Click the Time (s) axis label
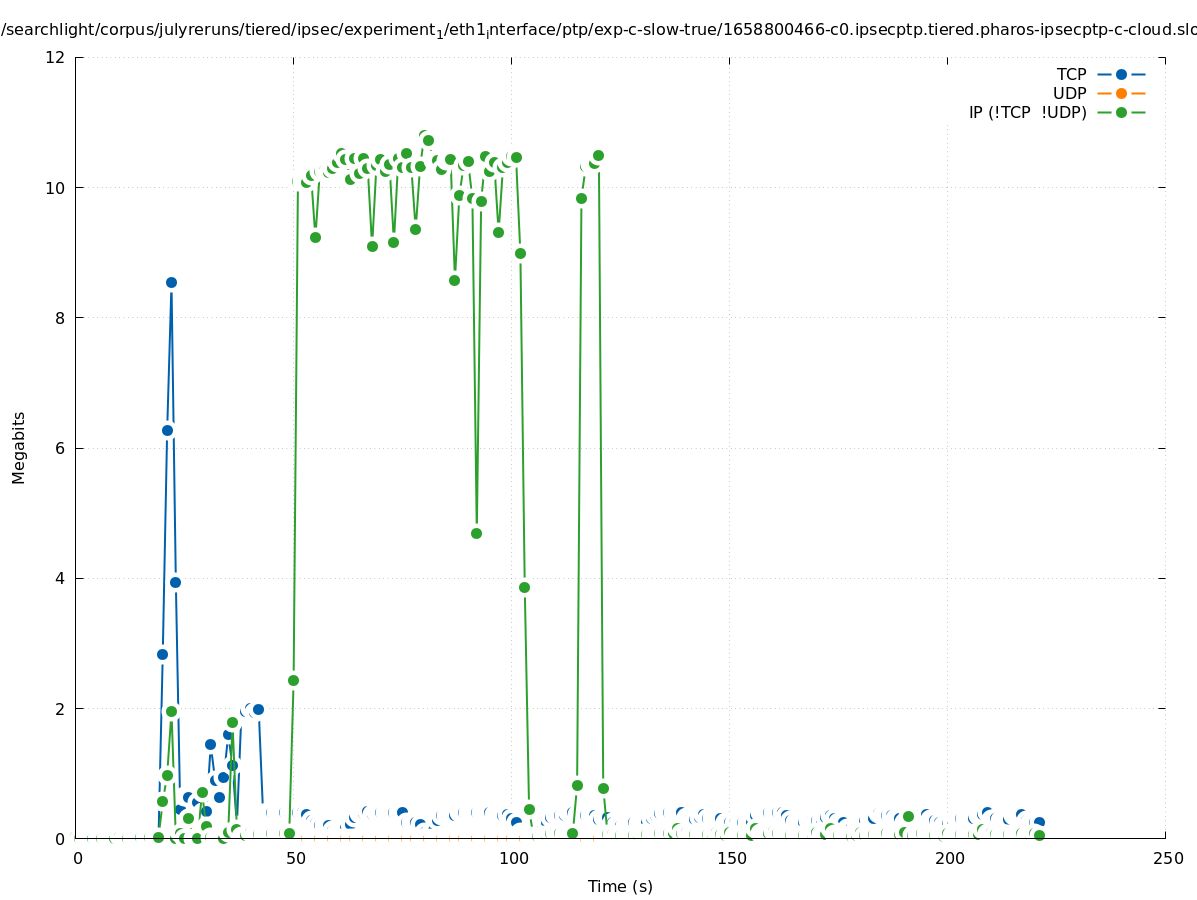This screenshot has height=900, width=1197. (x=620, y=886)
